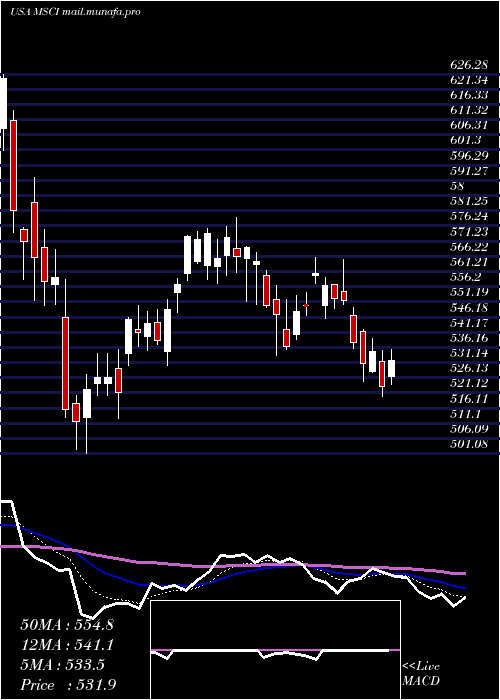Select the 591.27 price level label
Image resolution: width=500 pixels, height=700 pixels.
tap(469, 171)
